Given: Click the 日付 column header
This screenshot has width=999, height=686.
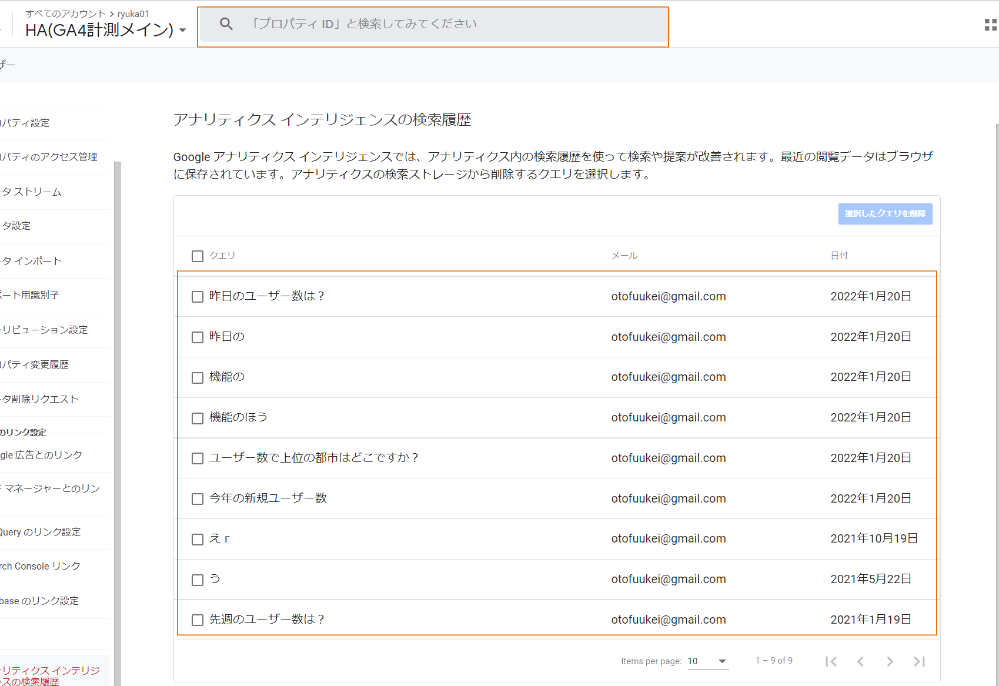Looking at the screenshot, I should pos(839,255).
